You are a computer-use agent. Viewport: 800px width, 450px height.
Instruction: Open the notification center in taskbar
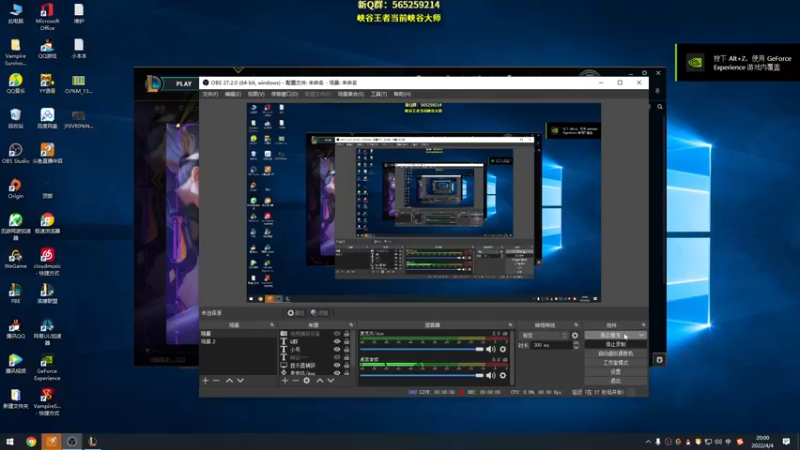point(786,441)
